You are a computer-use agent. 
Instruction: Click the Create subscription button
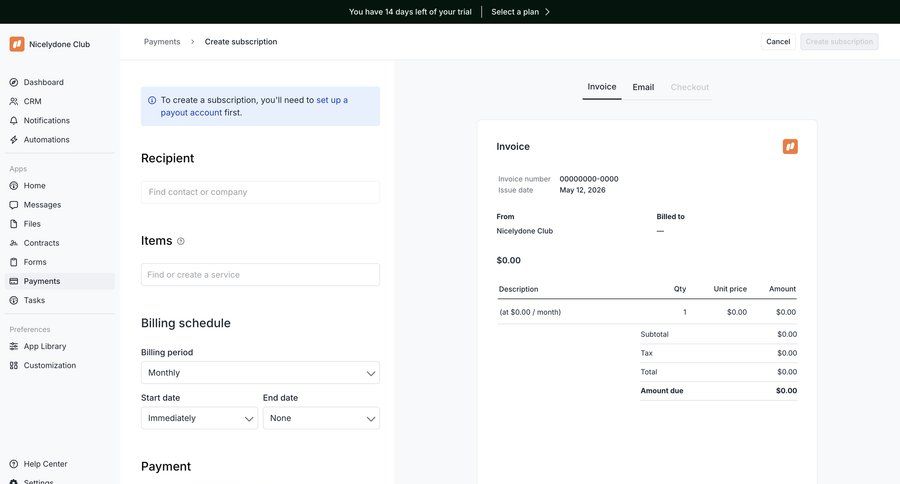click(839, 41)
